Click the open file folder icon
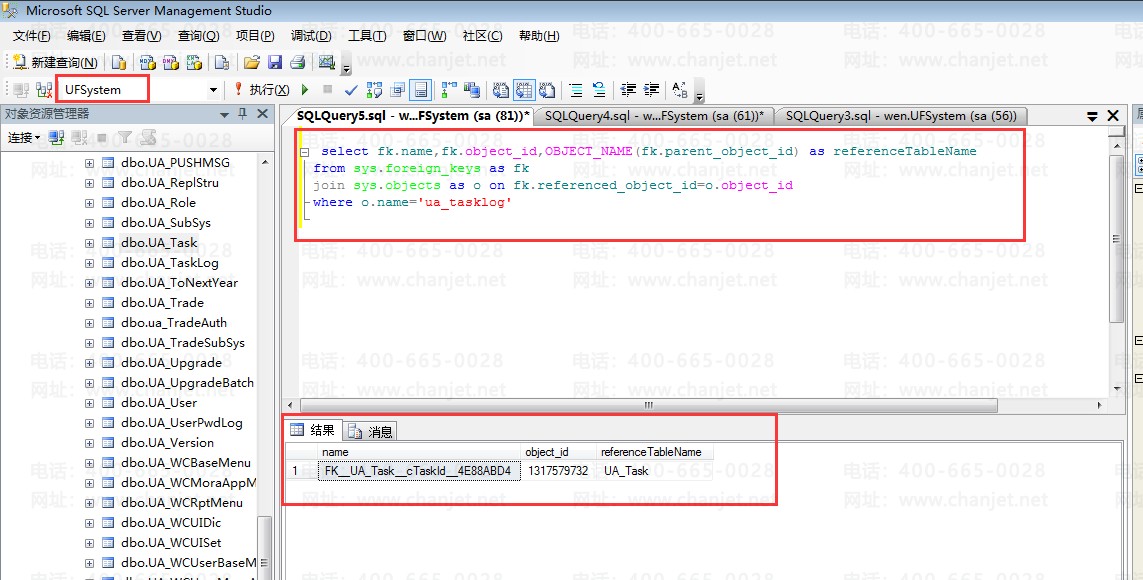 [x=252, y=62]
